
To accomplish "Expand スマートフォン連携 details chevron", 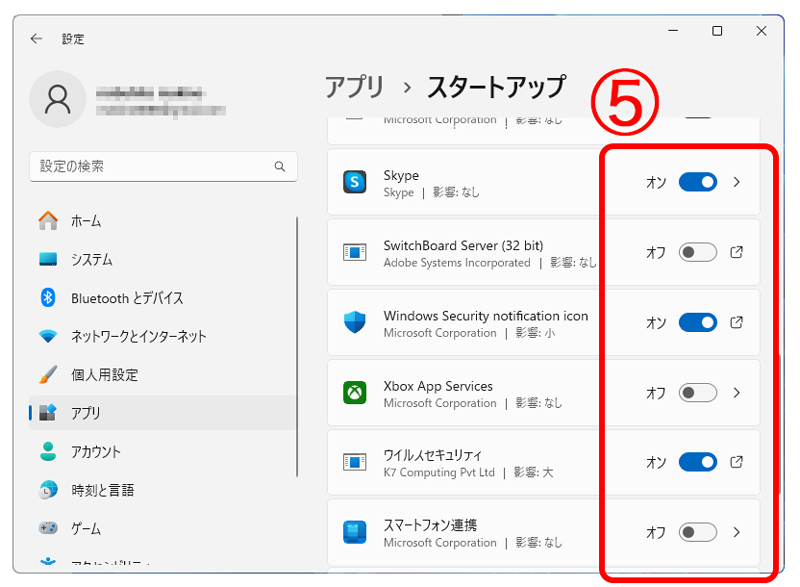I will pyautogui.click(x=737, y=532).
